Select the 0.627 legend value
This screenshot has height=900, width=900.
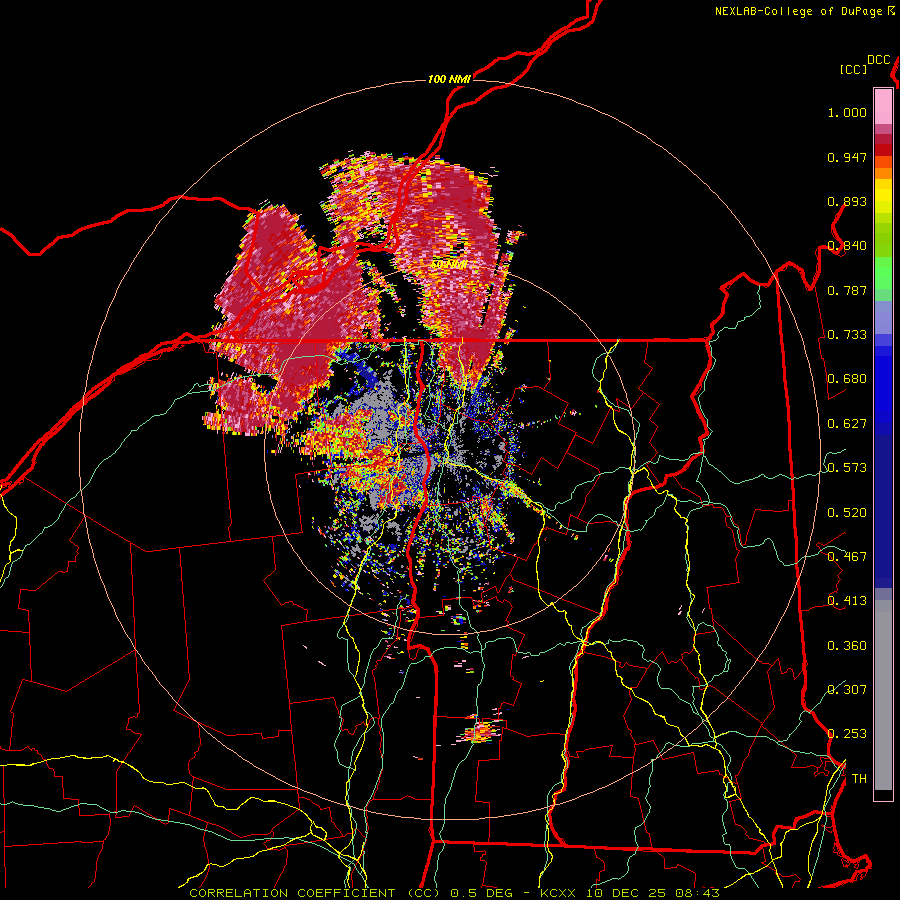[847, 424]
